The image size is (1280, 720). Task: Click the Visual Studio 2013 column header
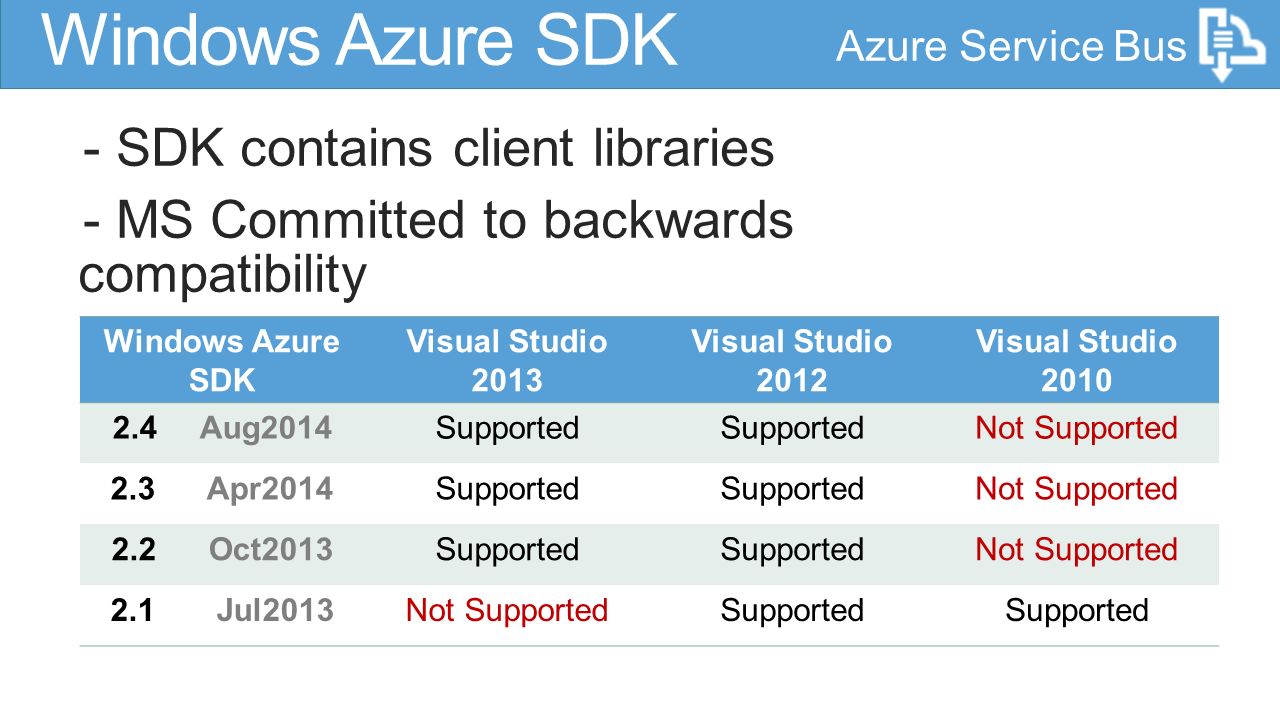(x=507, y=360)
